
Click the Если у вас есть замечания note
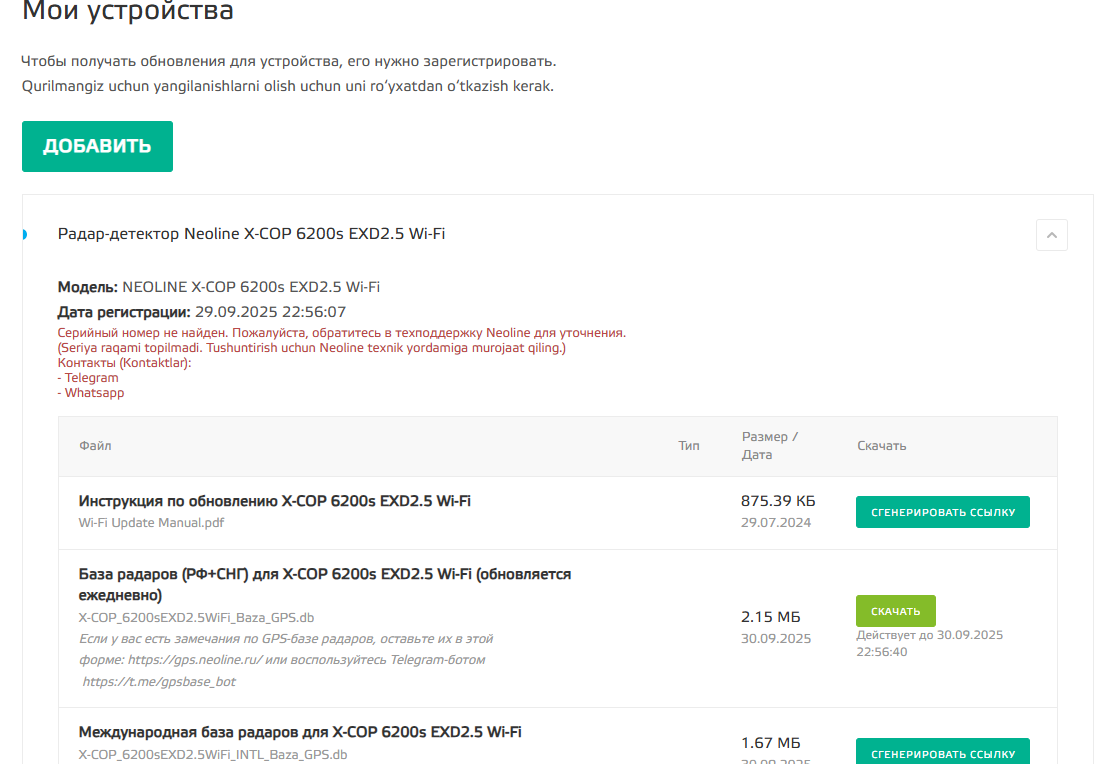[x=286, y=660]
